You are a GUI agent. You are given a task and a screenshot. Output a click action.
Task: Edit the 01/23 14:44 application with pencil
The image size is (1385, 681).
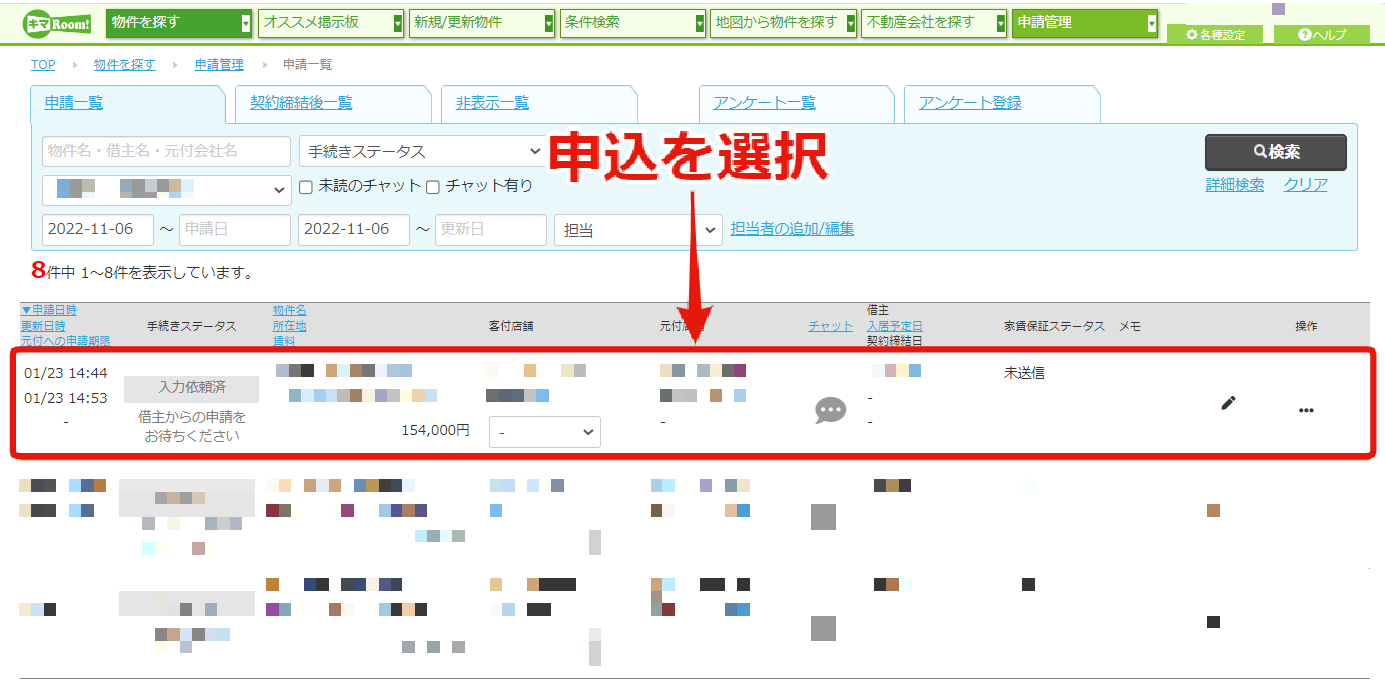pyautogui.click(x=1228, y=403)
